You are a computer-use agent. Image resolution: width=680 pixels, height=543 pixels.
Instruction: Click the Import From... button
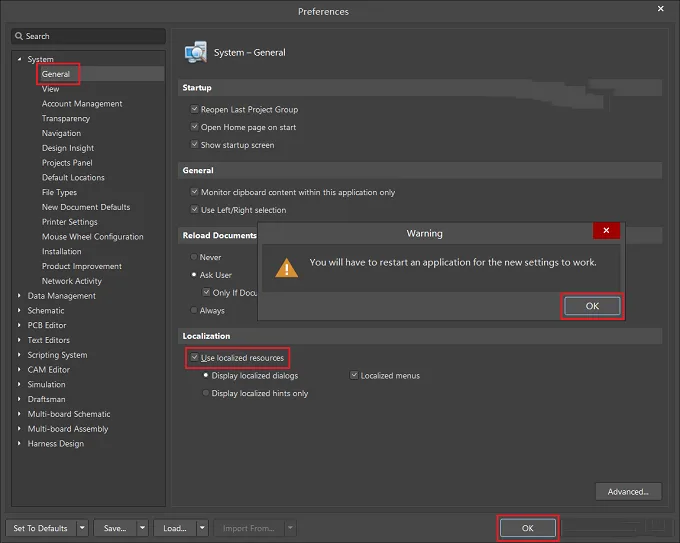[x=249, y=528]
